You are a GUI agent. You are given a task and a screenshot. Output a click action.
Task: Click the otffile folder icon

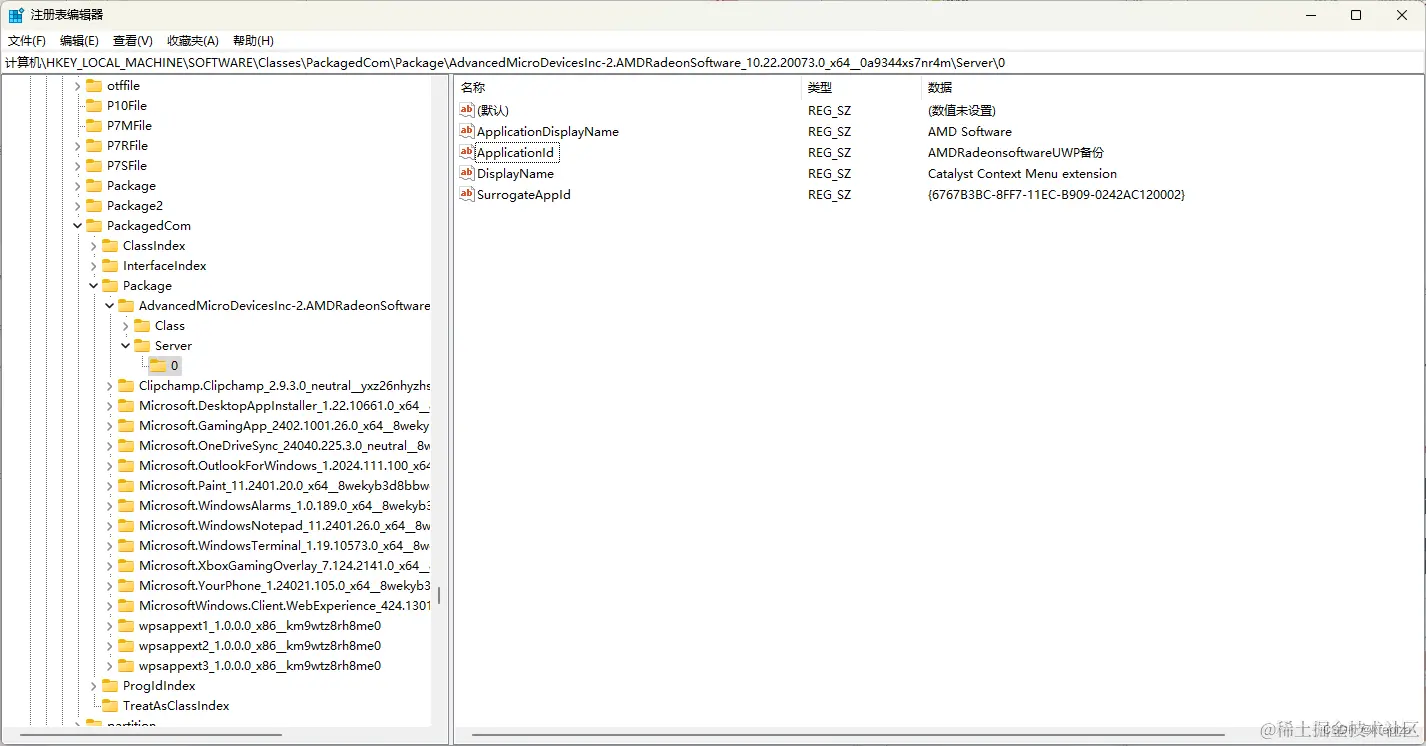click(x=94, y=86)
